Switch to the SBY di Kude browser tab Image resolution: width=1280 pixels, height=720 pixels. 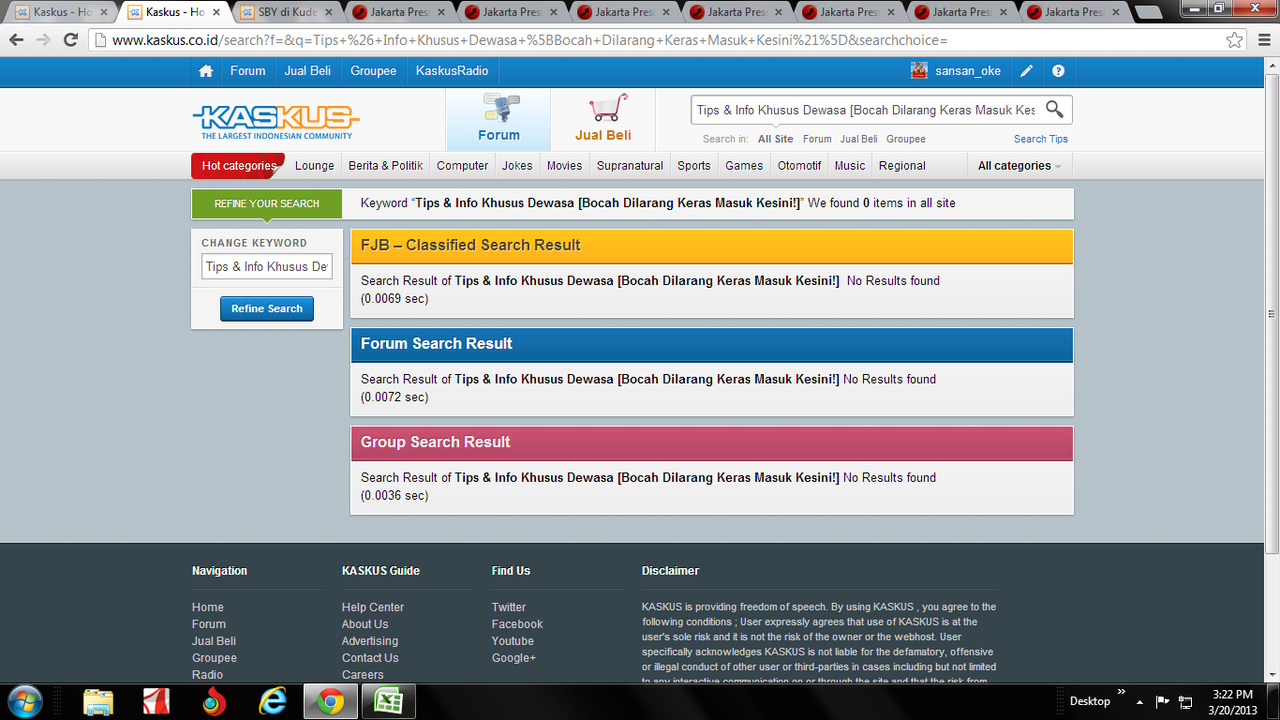click(x=286, y=13)
